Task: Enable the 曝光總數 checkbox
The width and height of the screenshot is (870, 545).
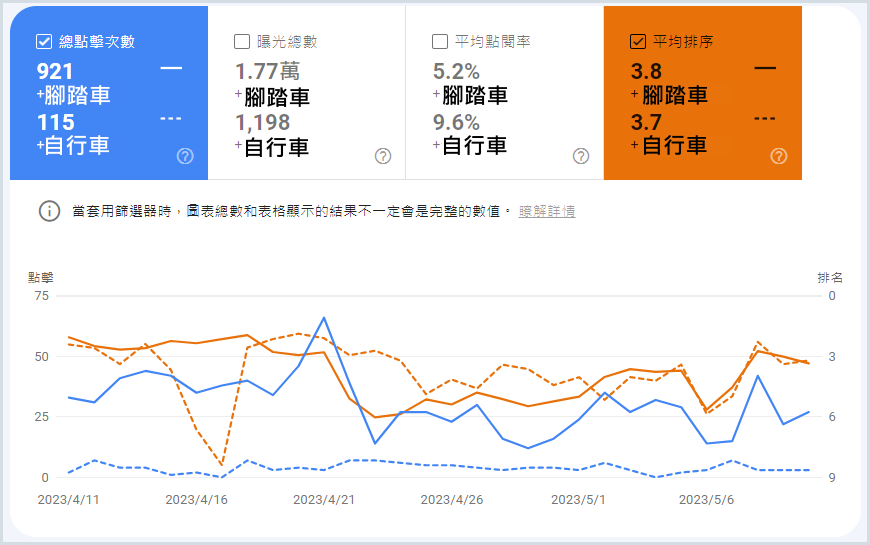Action: coord(242,42)
